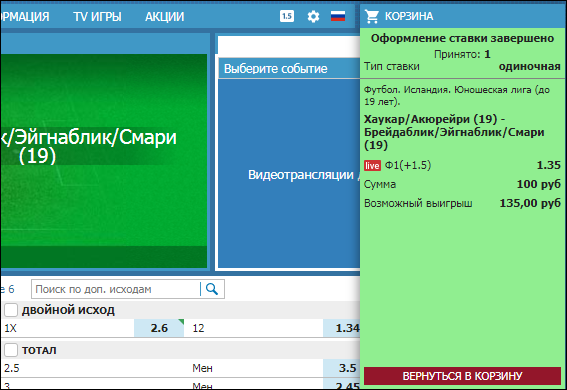This screenshot has width=567, height=390.
Task: Click the 1.35 coefficient in bet slip
Action: (549, 165)
